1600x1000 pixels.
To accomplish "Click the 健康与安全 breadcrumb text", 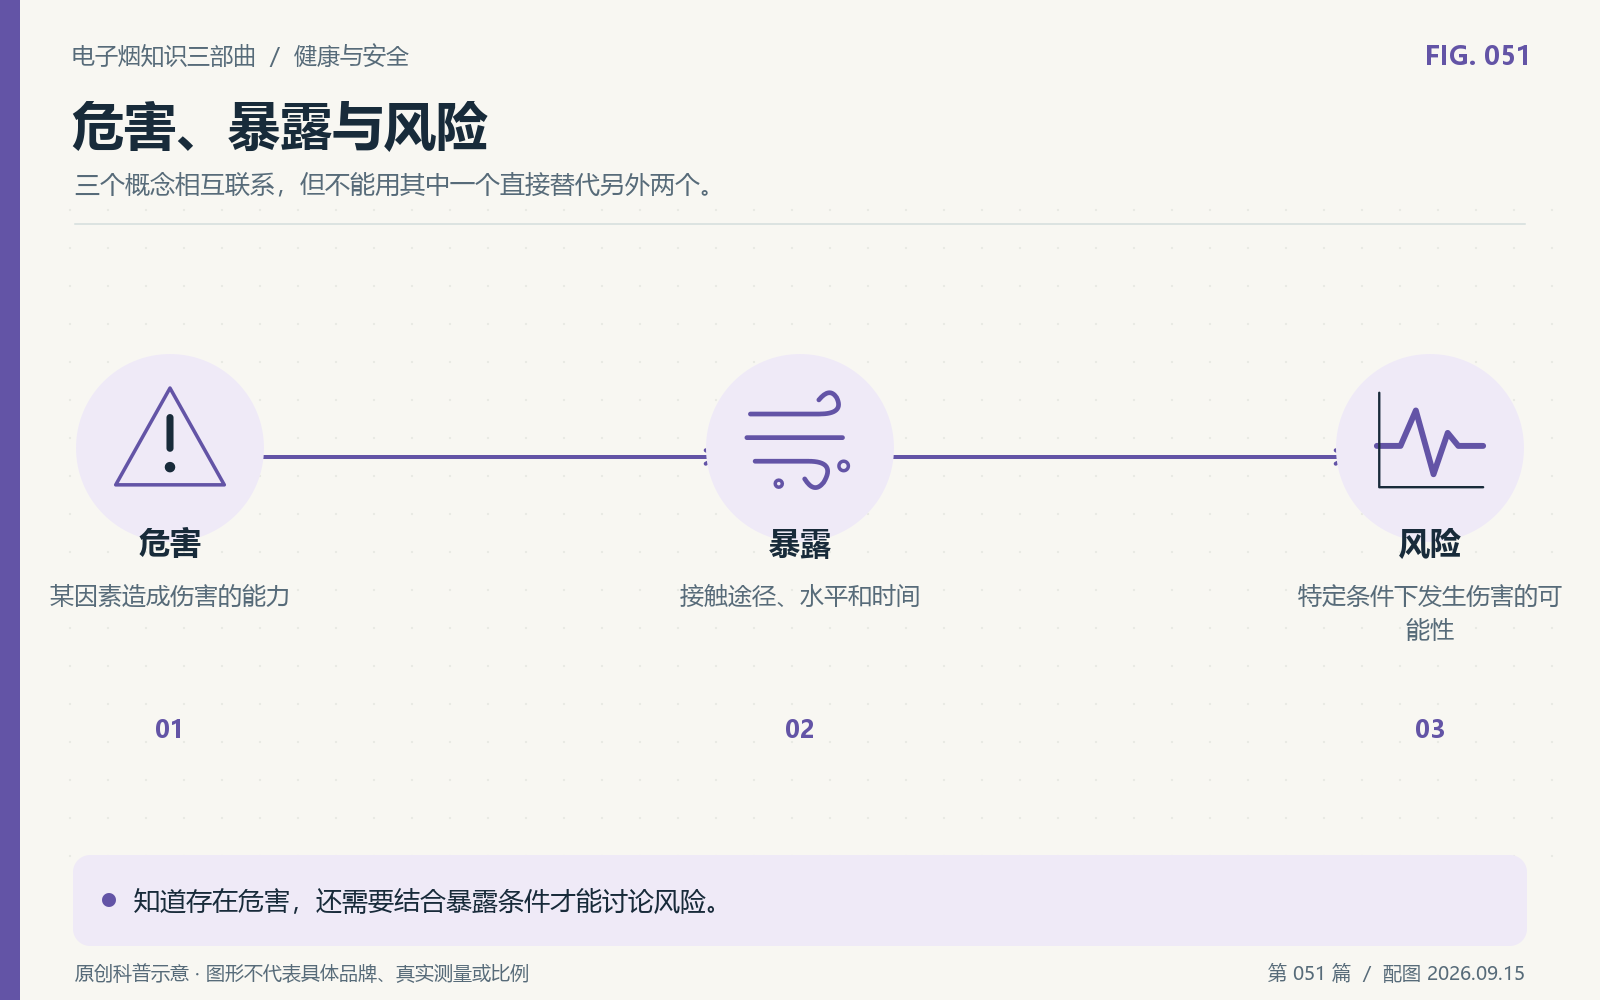I will 351,56.
